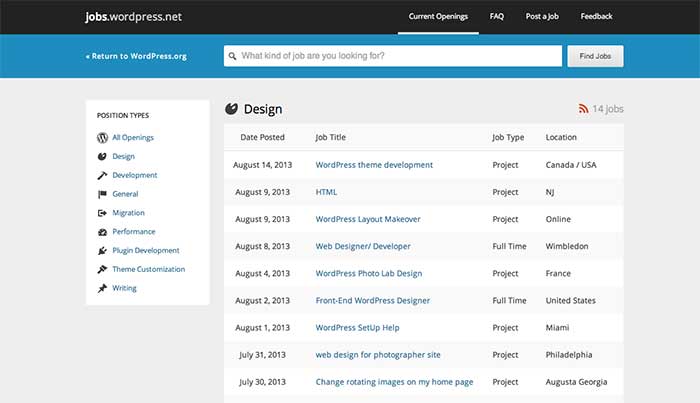Click the Theme Customization tool icon
The height and width of the screenshot is (403, 700).
(102, 269)
